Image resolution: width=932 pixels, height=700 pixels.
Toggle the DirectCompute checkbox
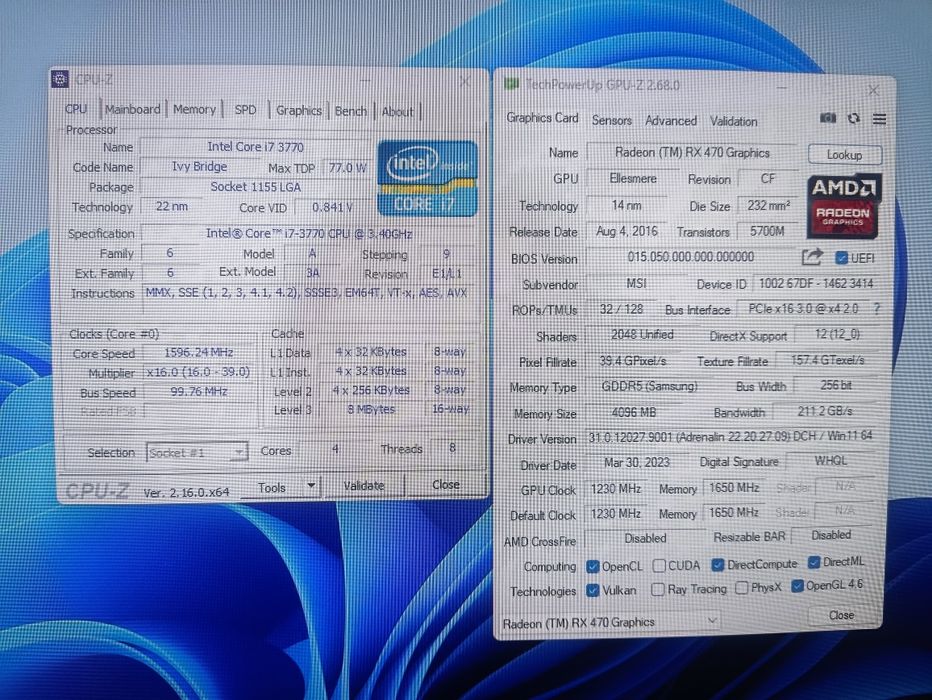[717, 565]
